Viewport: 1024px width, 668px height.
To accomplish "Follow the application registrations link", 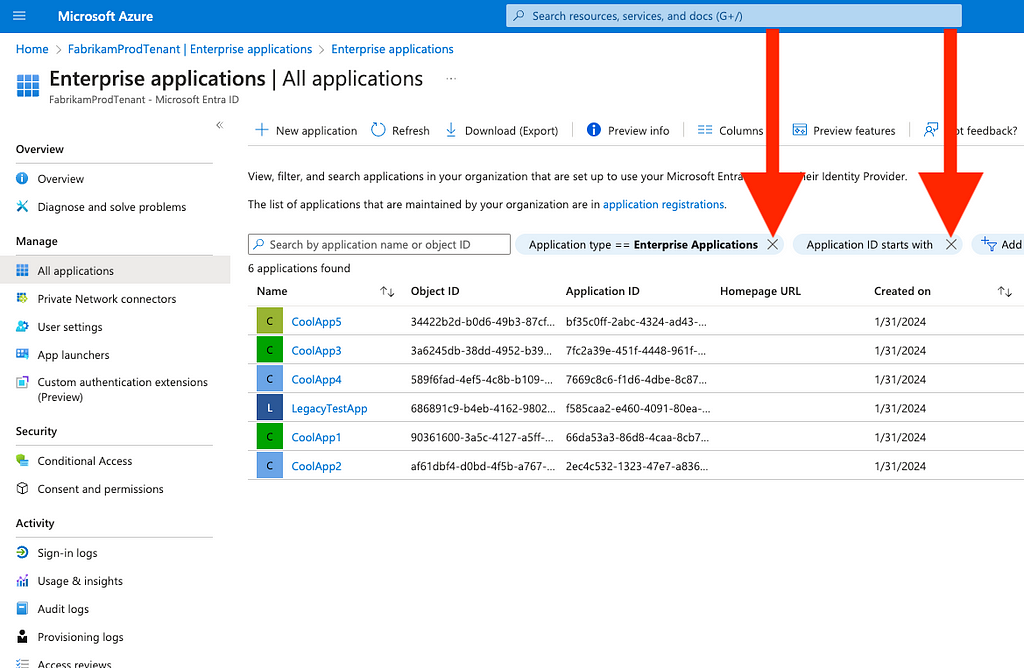I will click(664, 204).
